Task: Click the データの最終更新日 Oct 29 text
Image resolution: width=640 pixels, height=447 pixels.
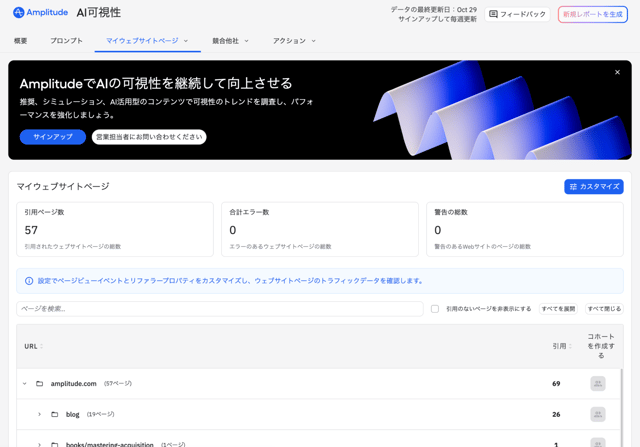Action: (433, 9)
